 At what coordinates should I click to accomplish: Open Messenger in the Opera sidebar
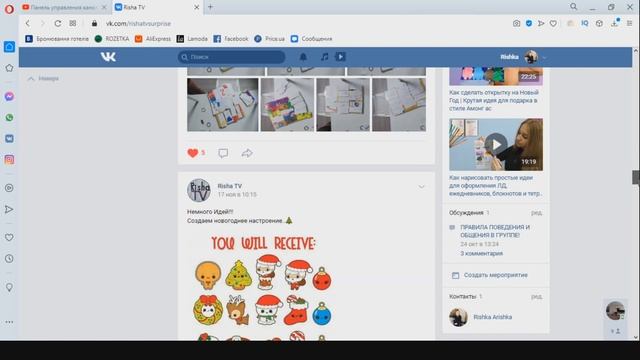click(x=9, y=96)
